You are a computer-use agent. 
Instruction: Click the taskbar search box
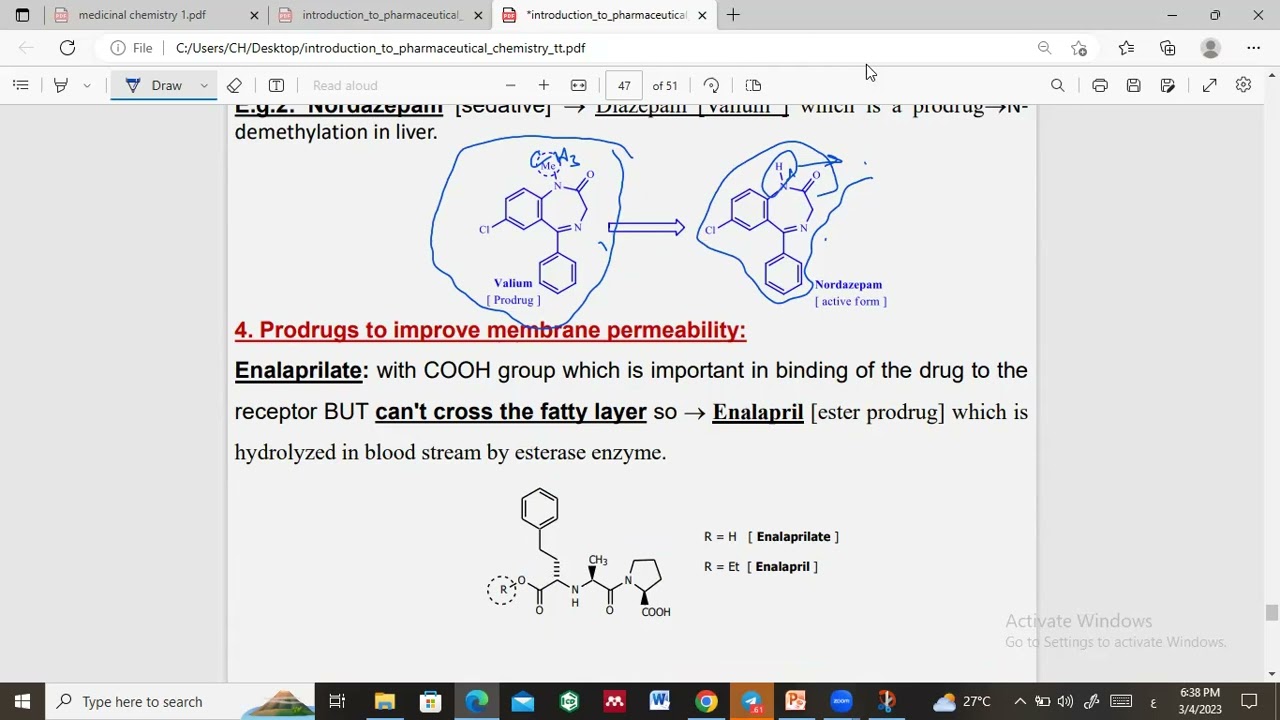click(181, 701)
